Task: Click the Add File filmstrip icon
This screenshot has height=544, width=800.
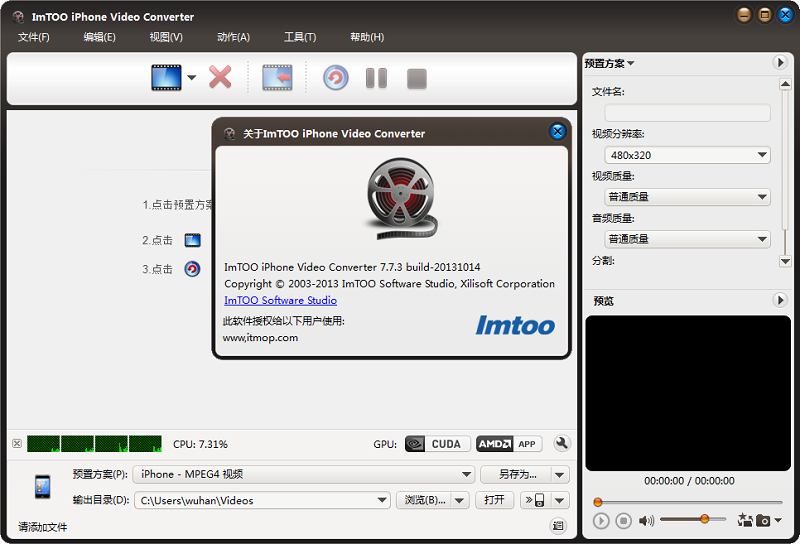Action: (166, 78)
